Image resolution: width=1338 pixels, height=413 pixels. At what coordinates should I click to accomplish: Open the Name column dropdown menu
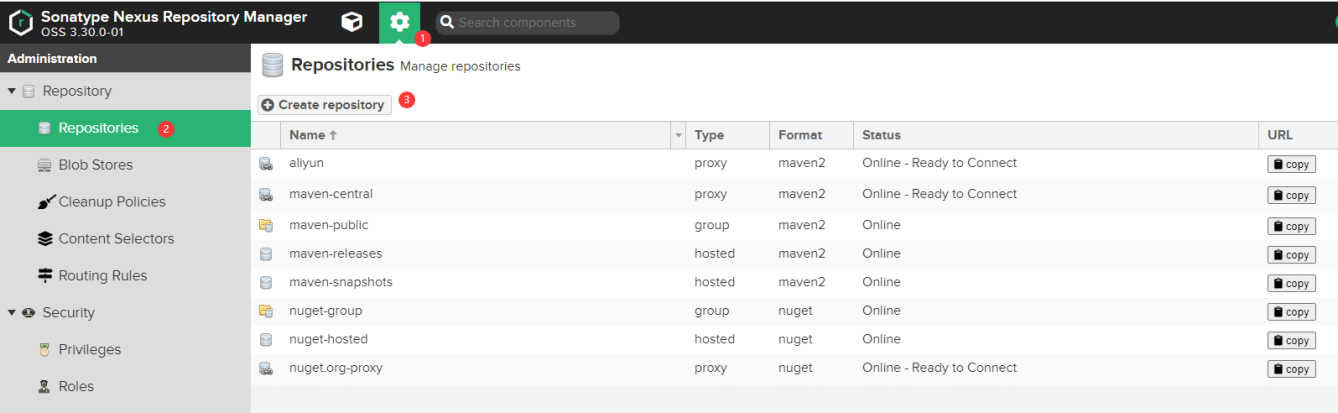680,135
